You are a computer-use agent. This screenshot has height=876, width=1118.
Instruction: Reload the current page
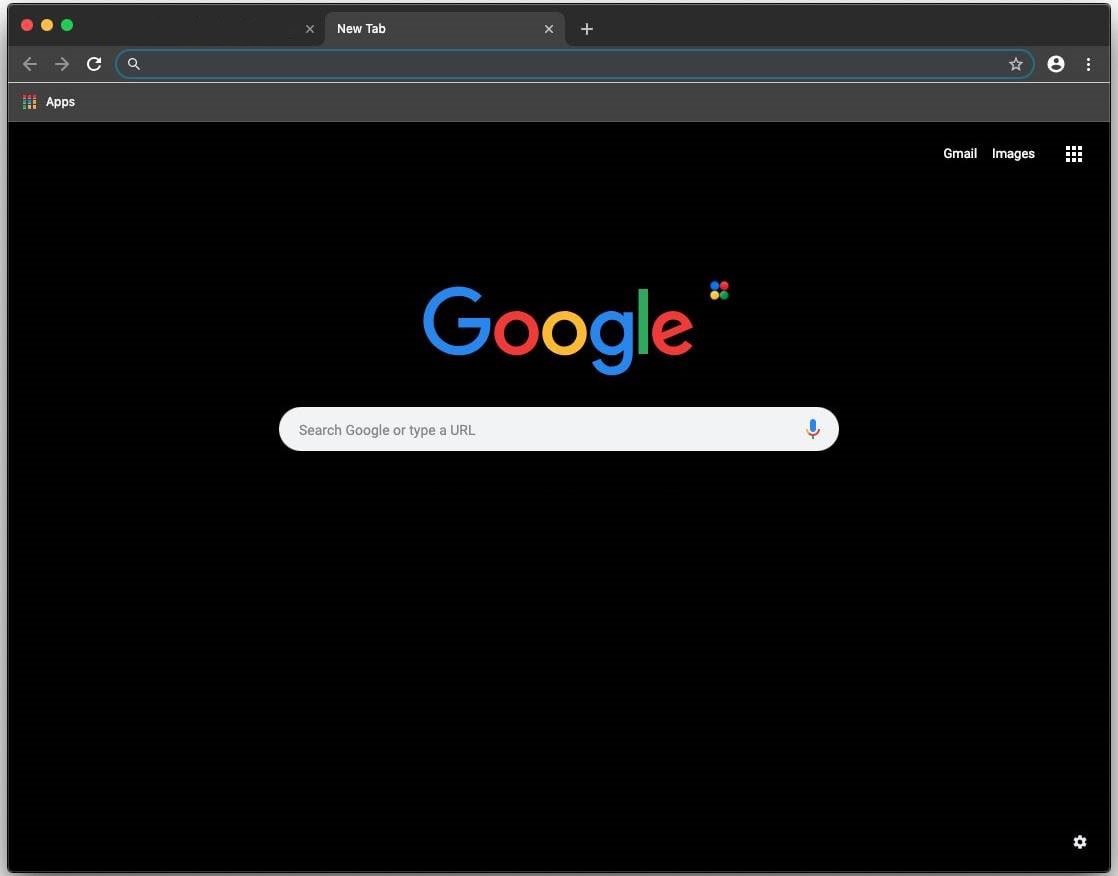click(x=94, y=64)
